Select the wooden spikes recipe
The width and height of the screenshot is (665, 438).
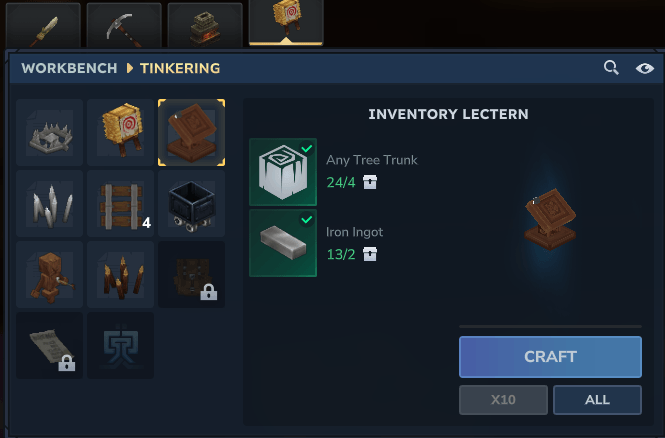(x=120, y=274)
